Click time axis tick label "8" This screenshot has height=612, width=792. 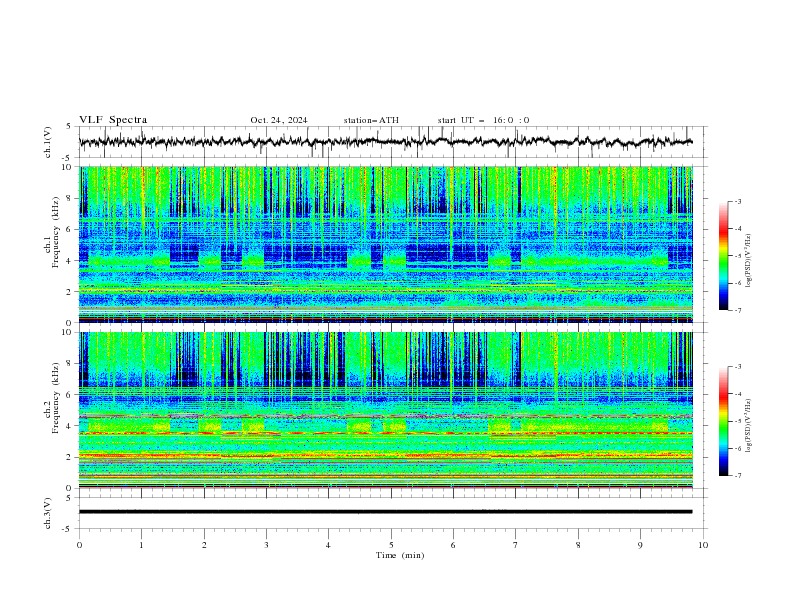click(x=578, y=545)
